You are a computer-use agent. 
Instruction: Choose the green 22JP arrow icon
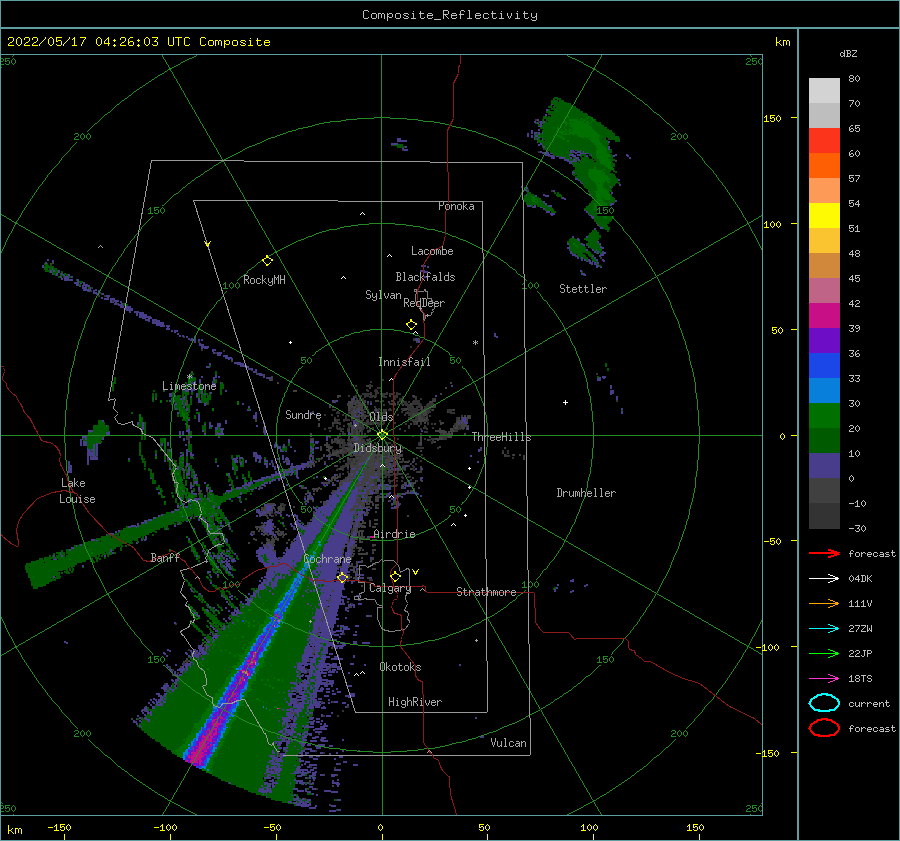point(824,653)
